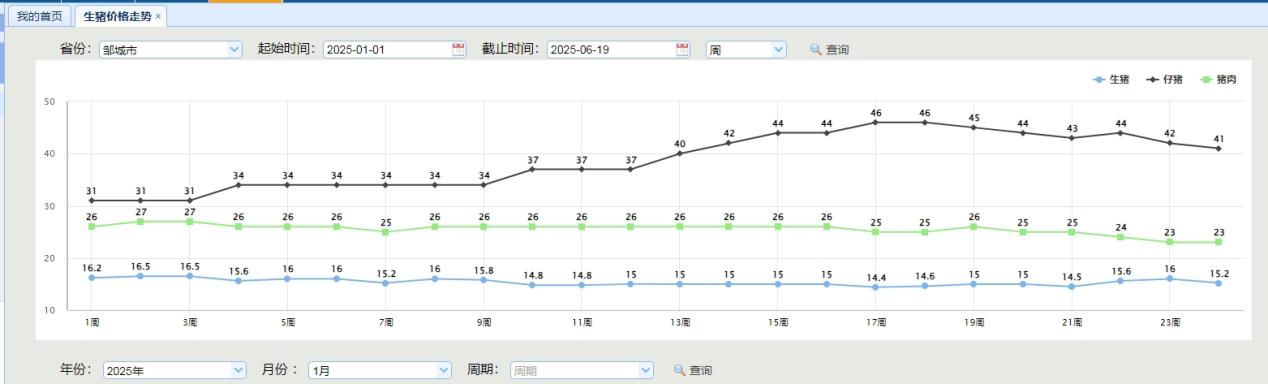Click 查询 next to the date range
This screenshot has height=384, width=1268.
pos(837,49)
